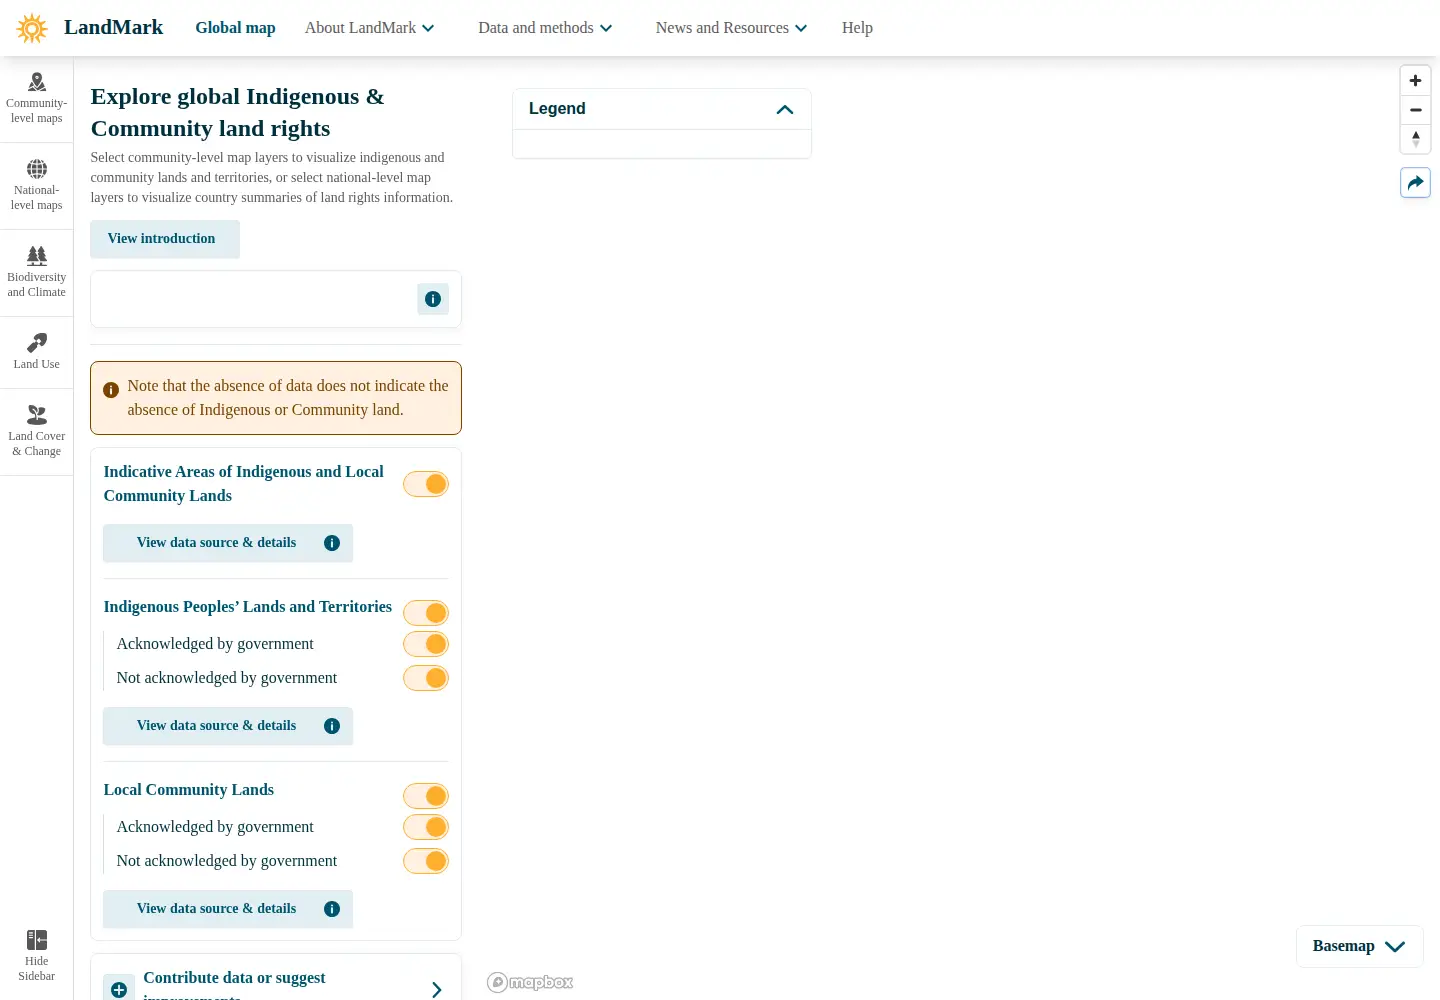Screen dimensions: 1440x1000
Task: Reset map bearing compass icon
Action: click(x=1415, y=139)
